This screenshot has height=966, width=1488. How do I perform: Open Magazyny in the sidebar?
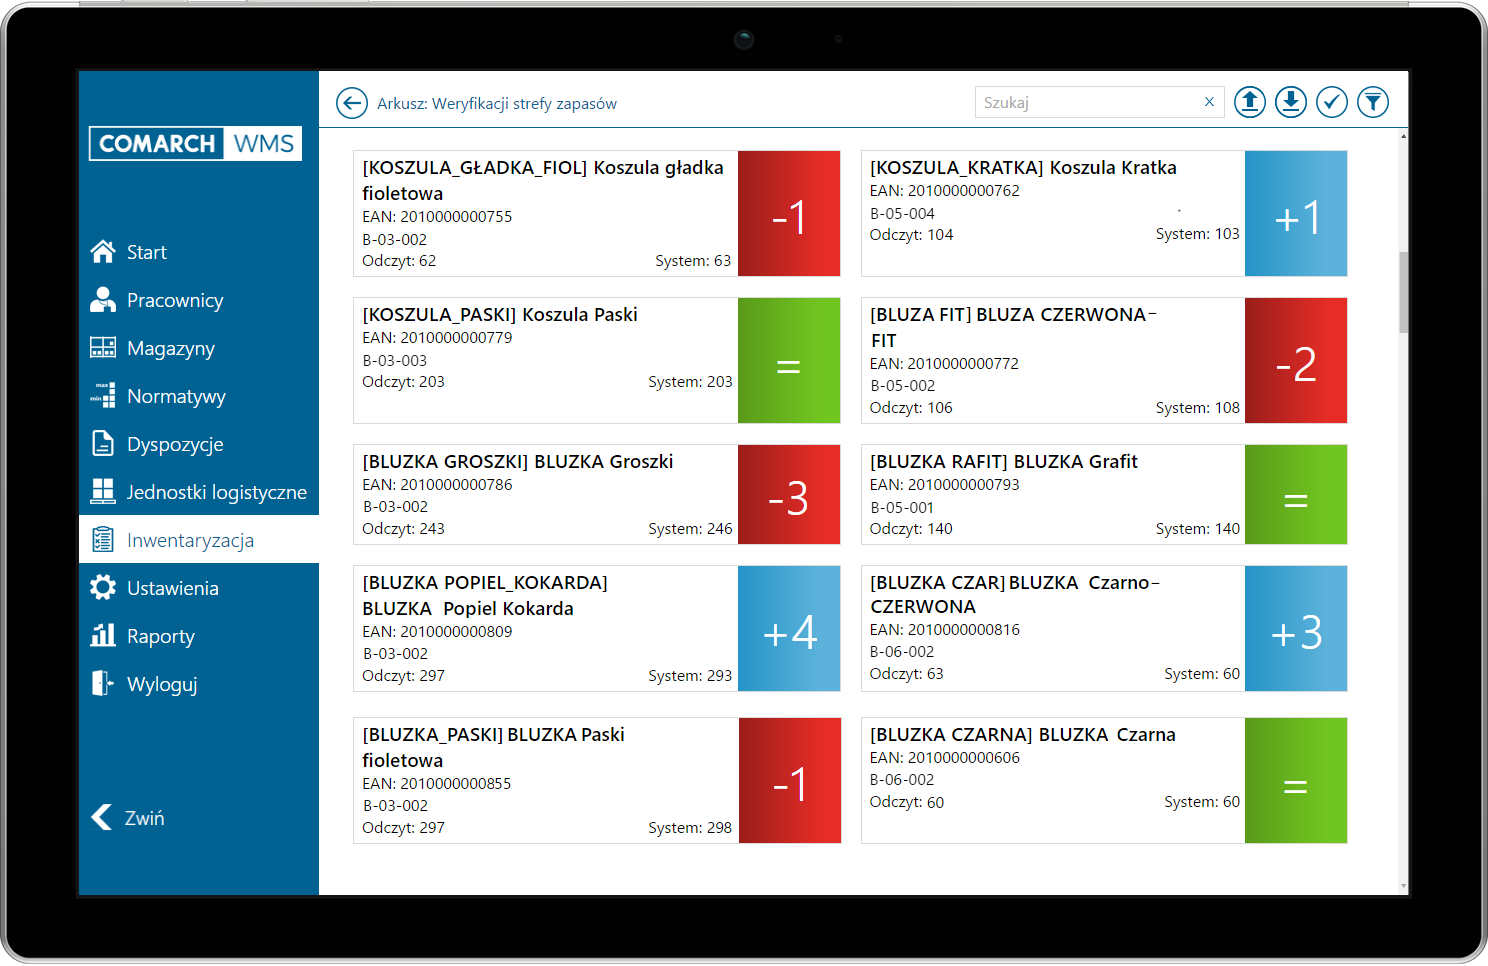click(170, 348)
